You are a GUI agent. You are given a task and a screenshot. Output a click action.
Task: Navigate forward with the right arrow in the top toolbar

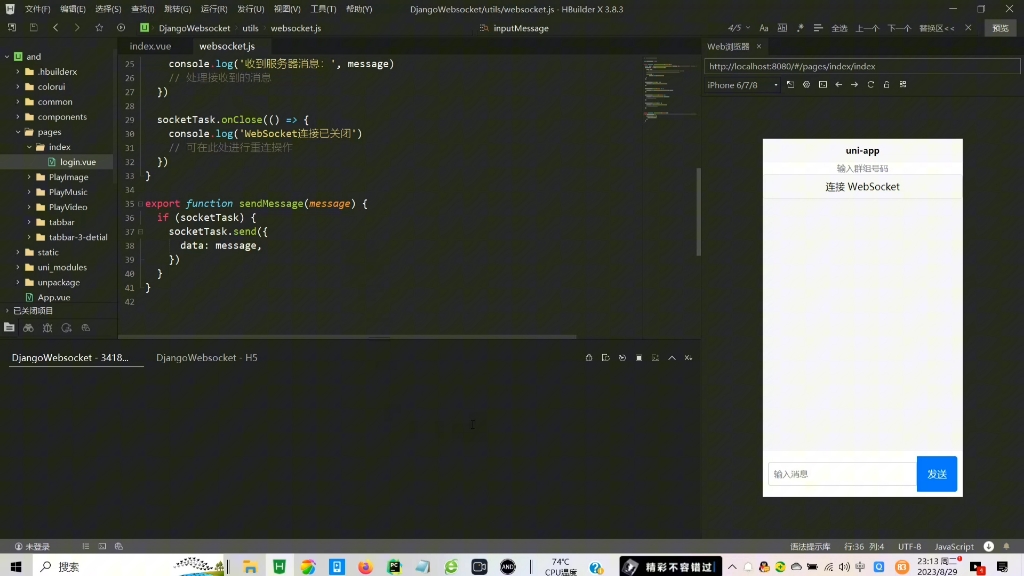77,28
